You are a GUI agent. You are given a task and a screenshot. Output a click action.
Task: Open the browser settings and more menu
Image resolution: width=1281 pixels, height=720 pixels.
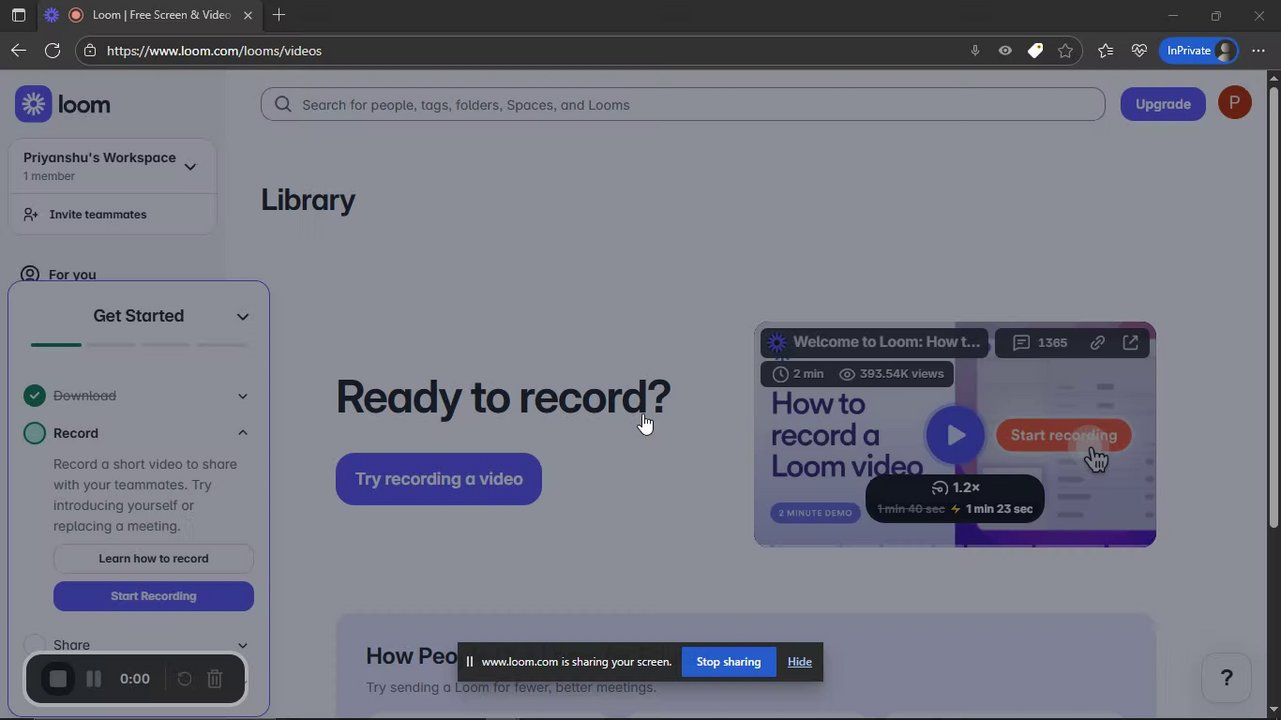(x=1259, y=50)
